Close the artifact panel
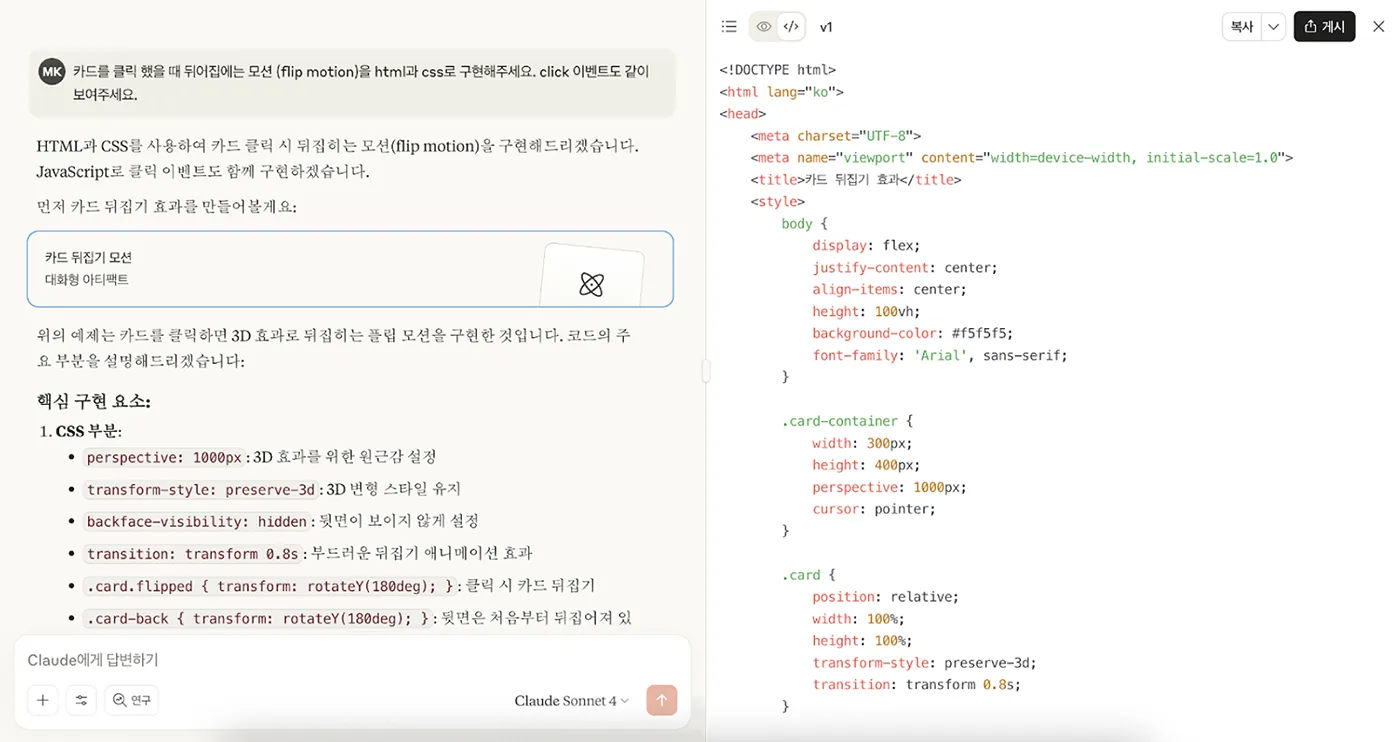Image resolution: width=1400 pixels, height=742 pixels. click(x=1379, y=27)
